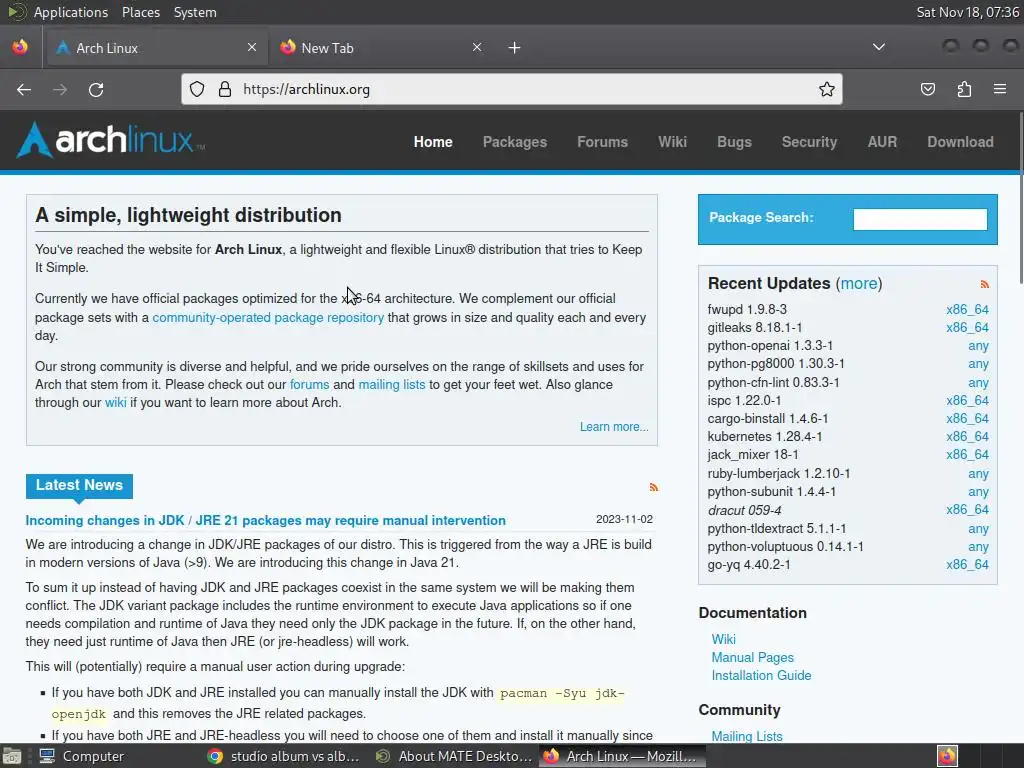1024x768 pixels.
Task: Open the Firefox hamburger menu
Action: (1000, 89)
